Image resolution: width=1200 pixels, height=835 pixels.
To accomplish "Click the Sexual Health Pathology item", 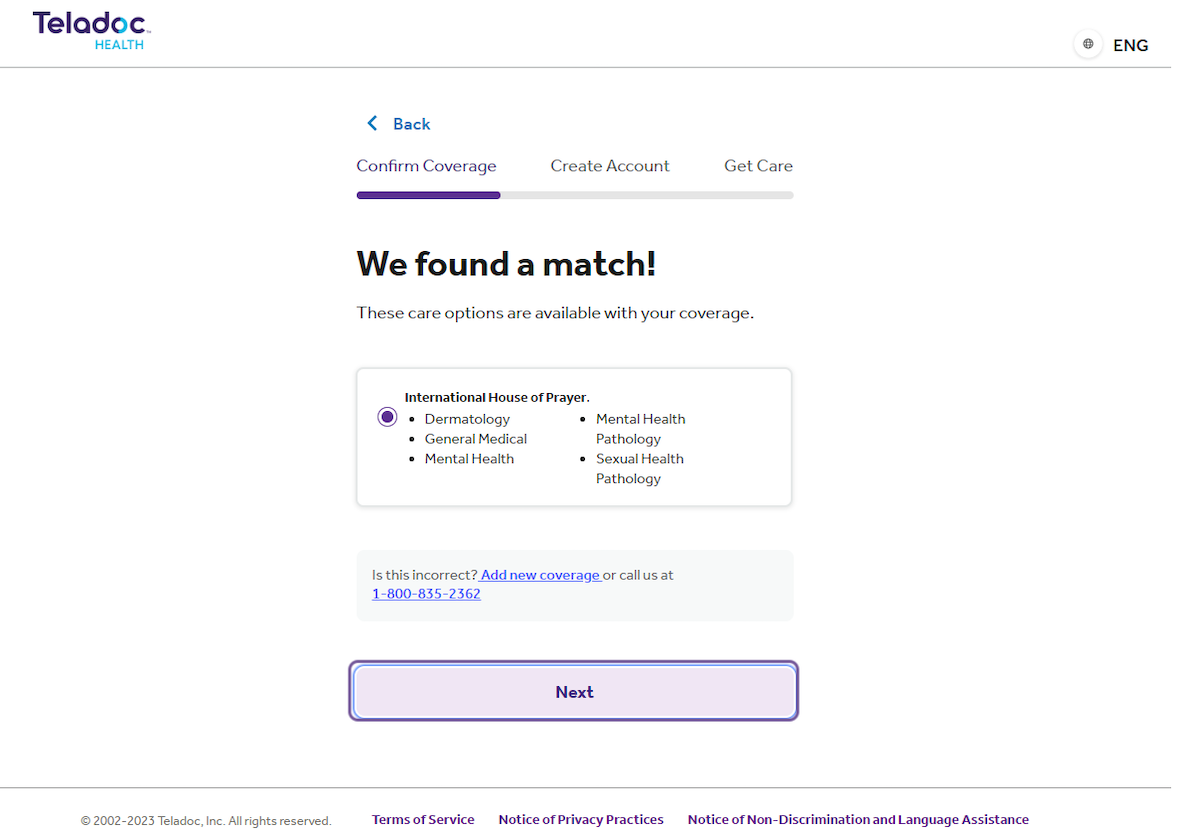I will point(640,469).
